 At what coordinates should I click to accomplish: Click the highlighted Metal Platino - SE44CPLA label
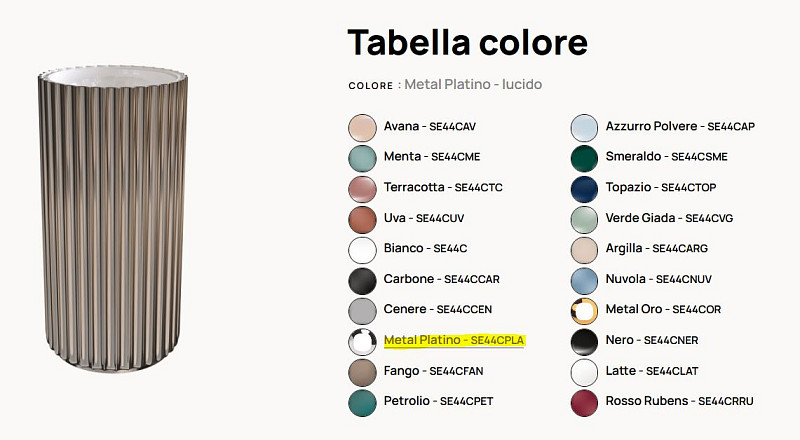click(454, 340)
